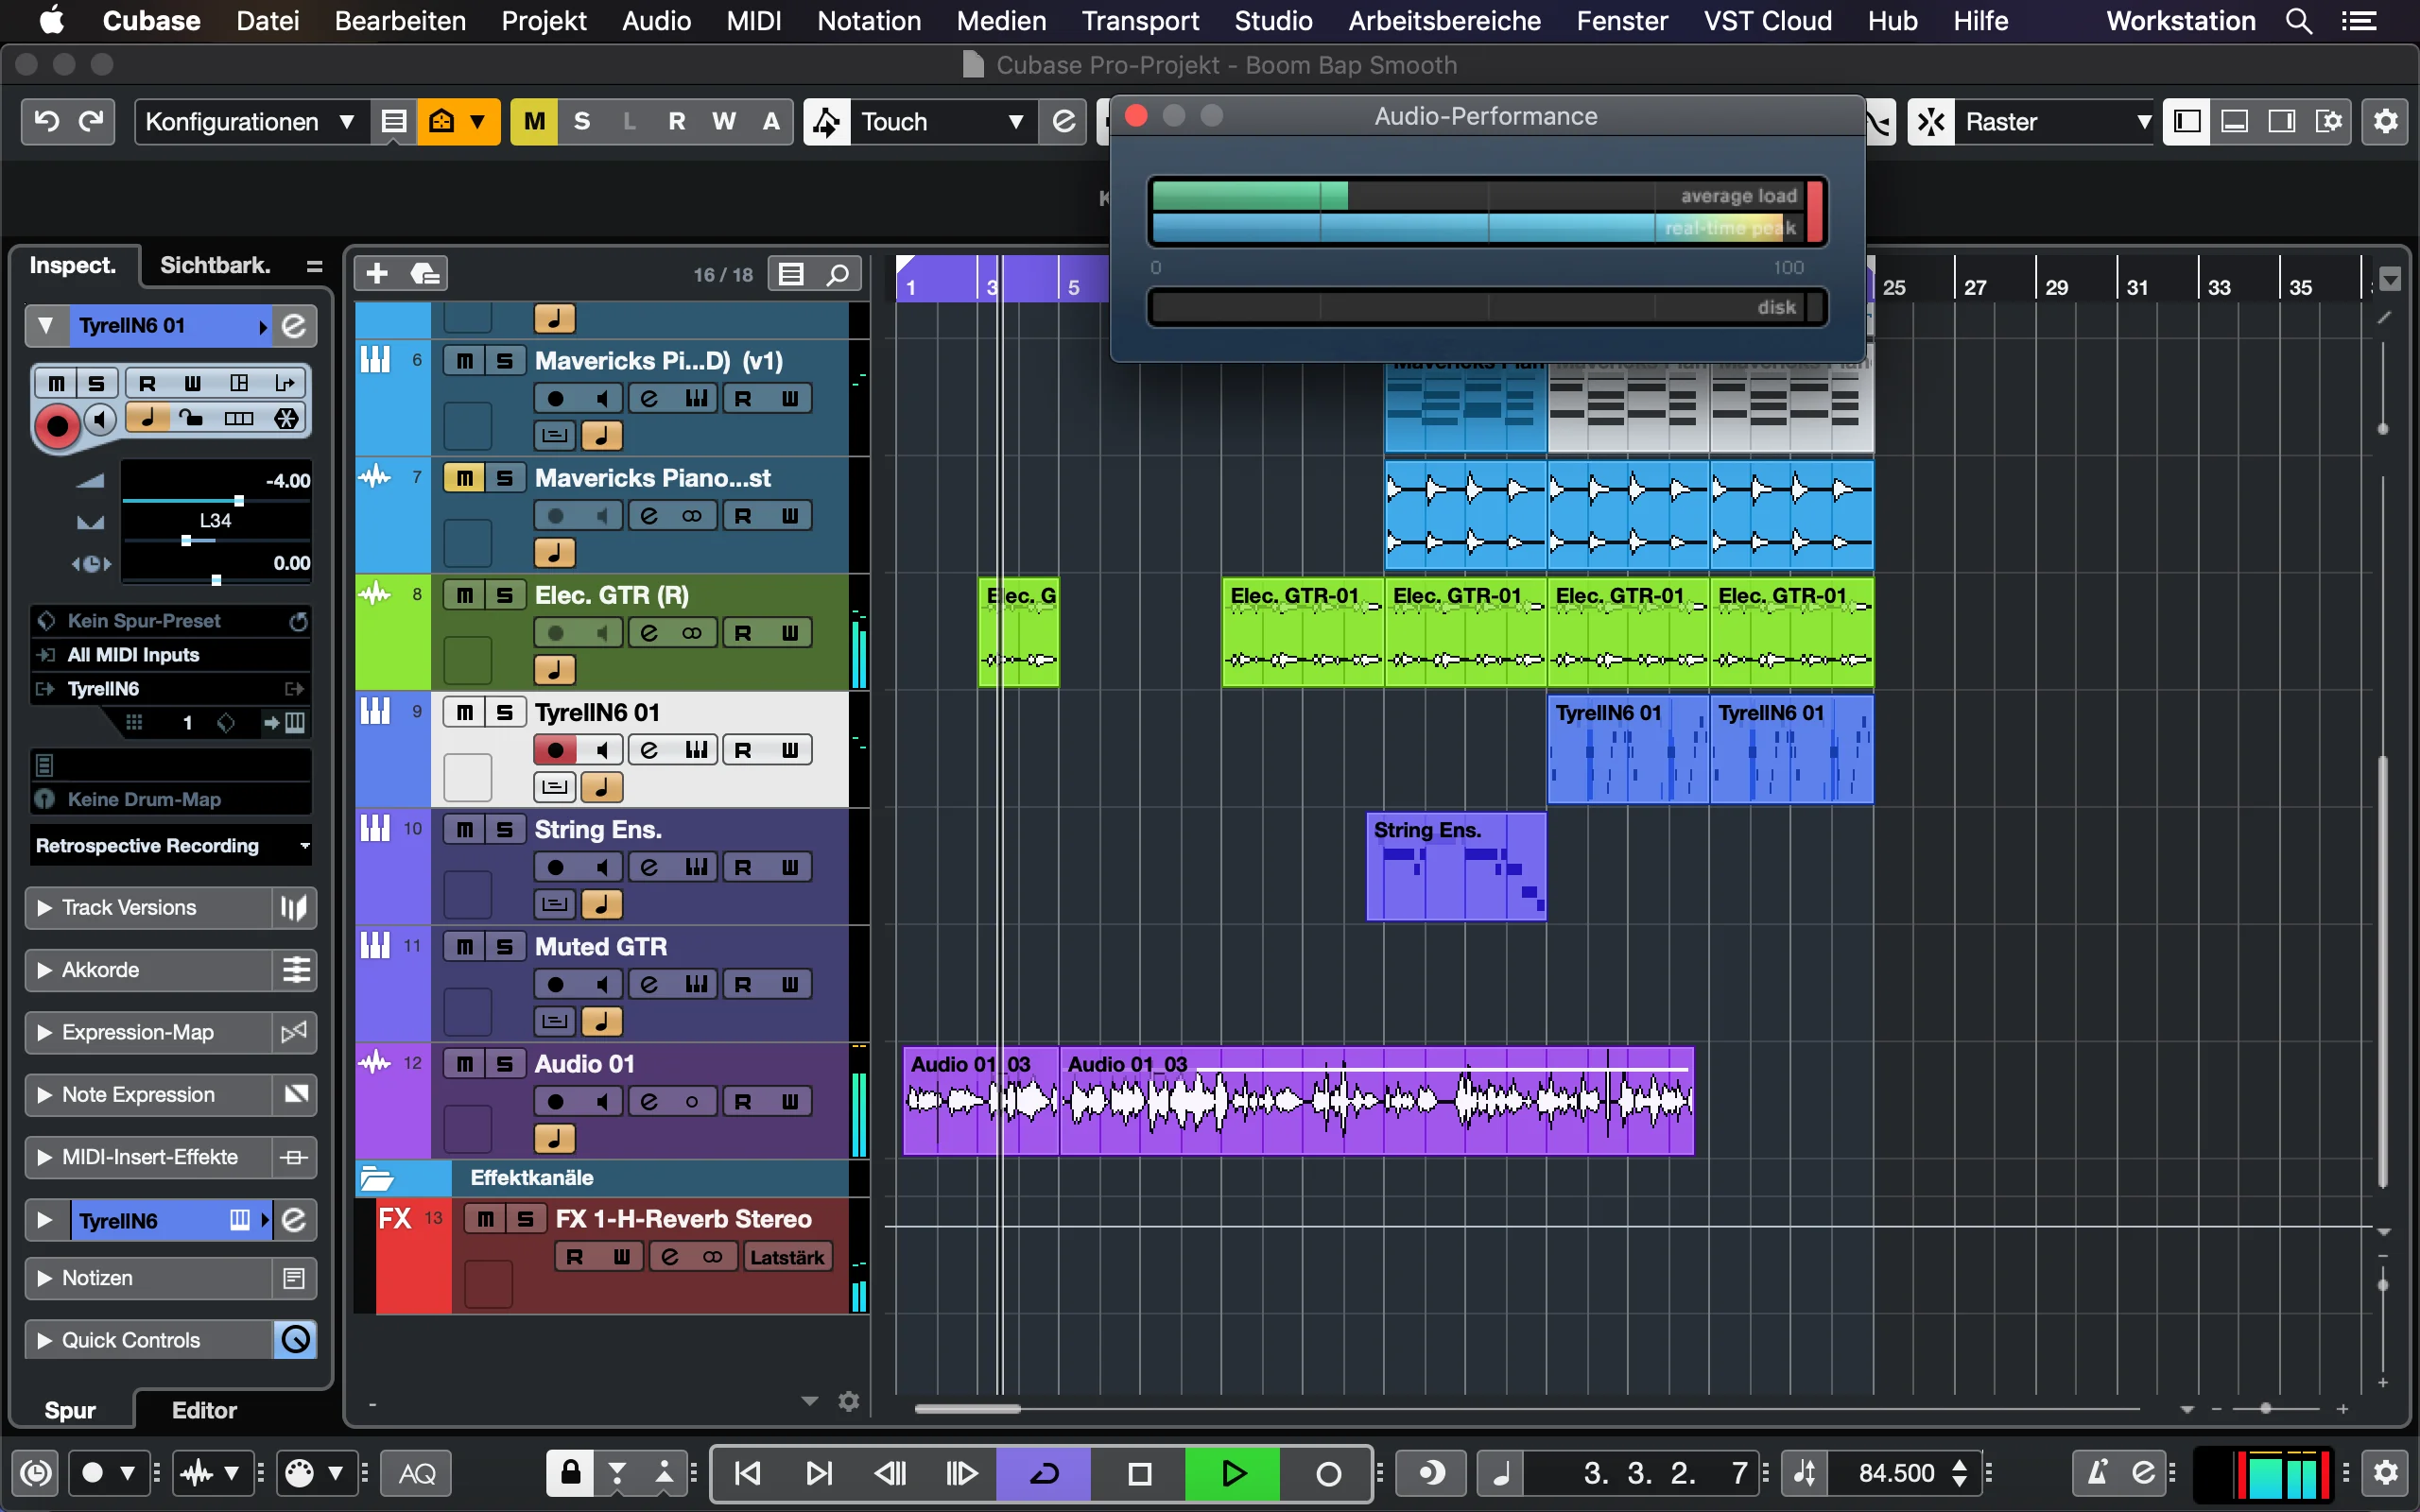Open the Track Versions icon in Inspector
Screen dimensions: 2420x1512
[293, 908]
